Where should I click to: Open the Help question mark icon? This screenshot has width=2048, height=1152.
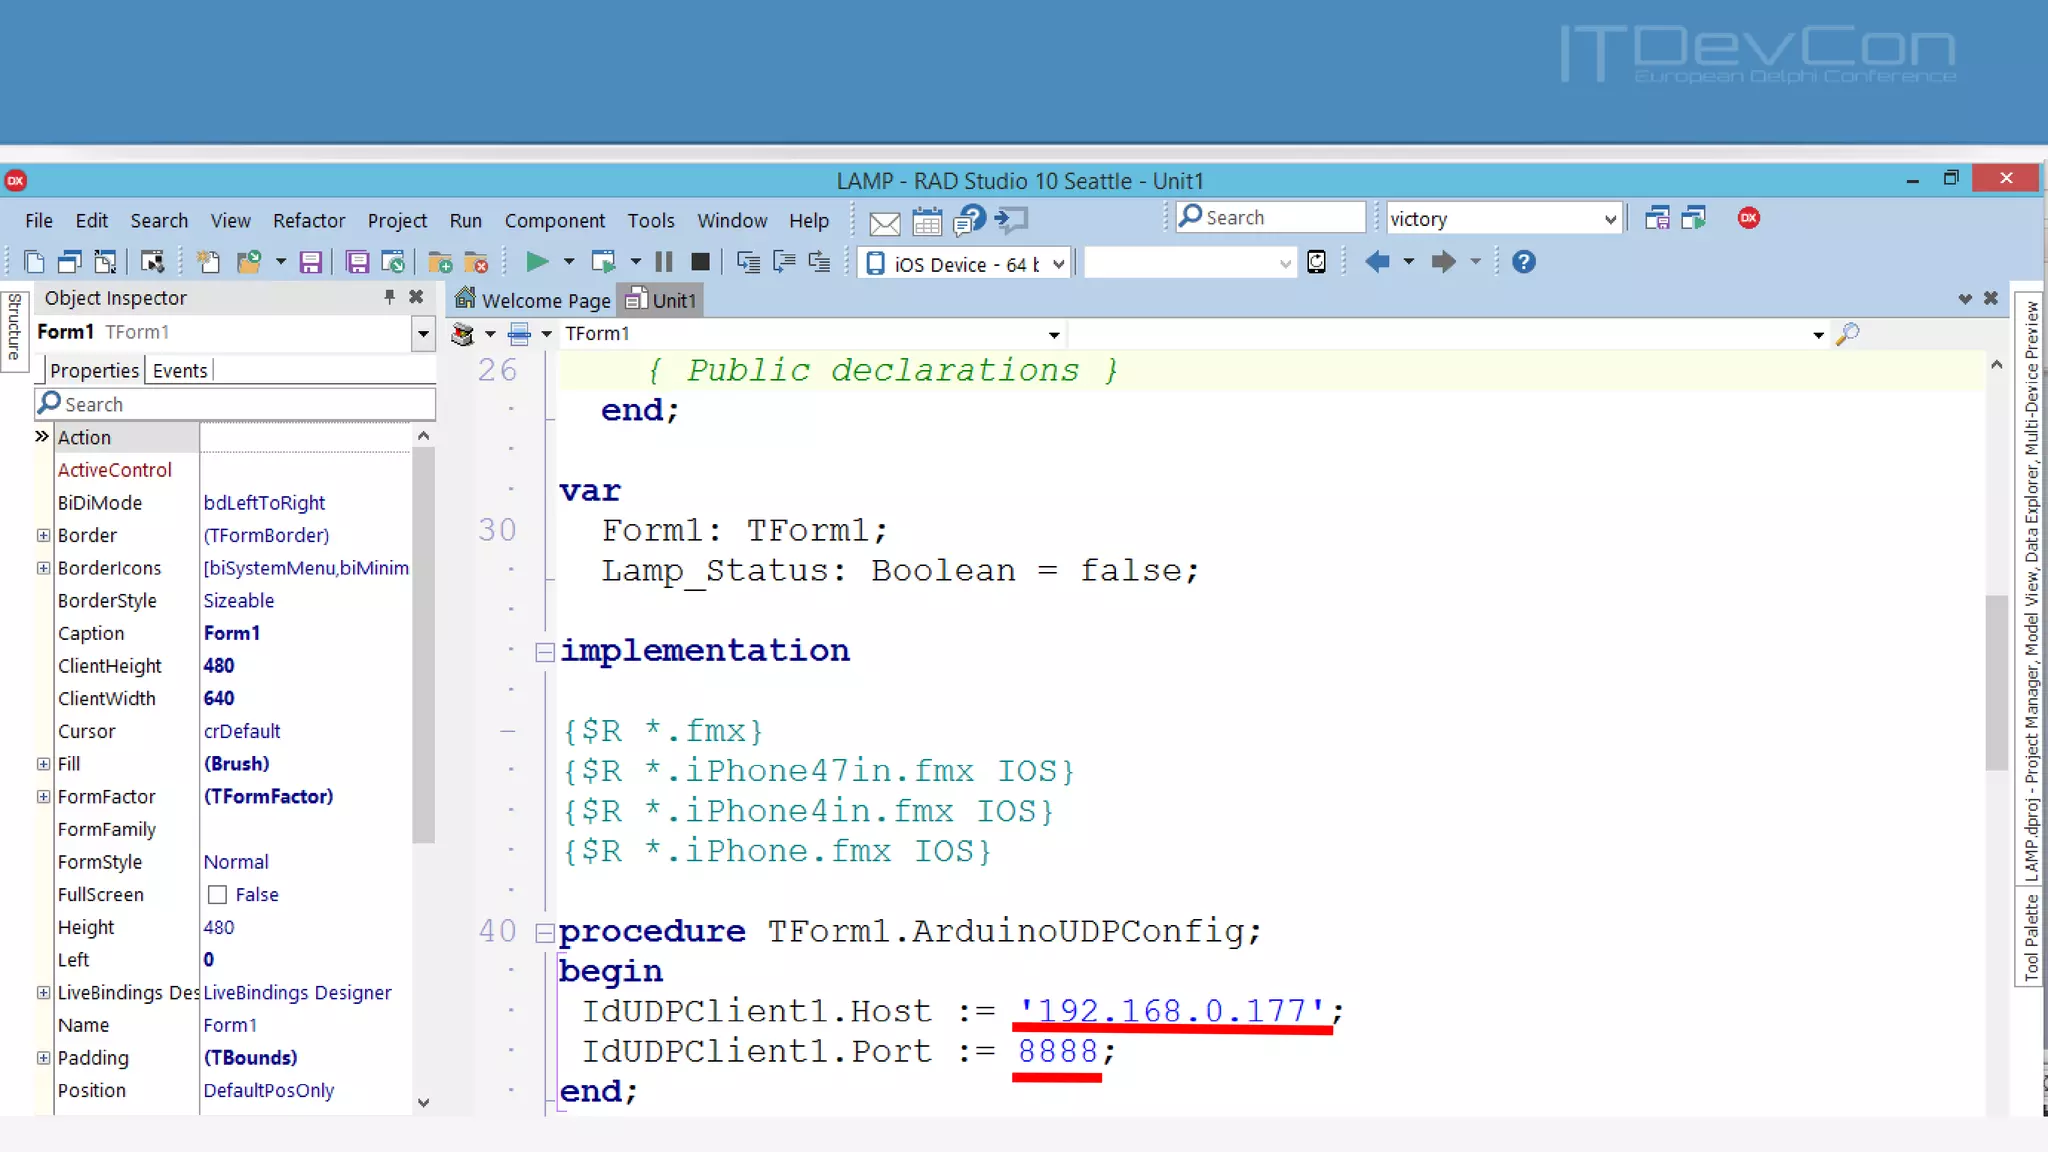click(1523, 262)
